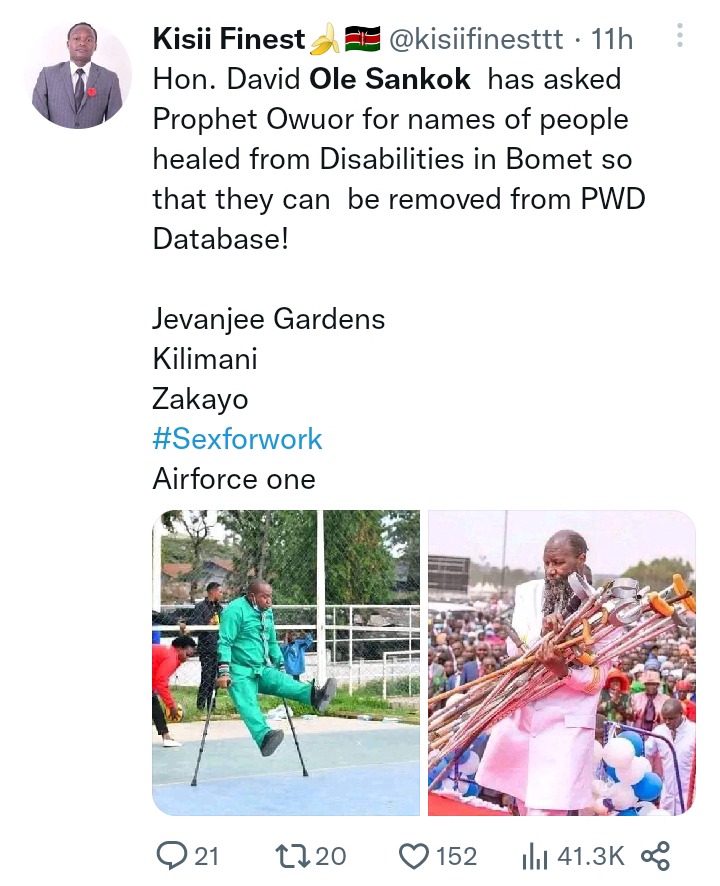Image resolution: width=720 pixels, height=886 pixels.
Task: Open the three-dot more options menu
Action: point(680,35)
